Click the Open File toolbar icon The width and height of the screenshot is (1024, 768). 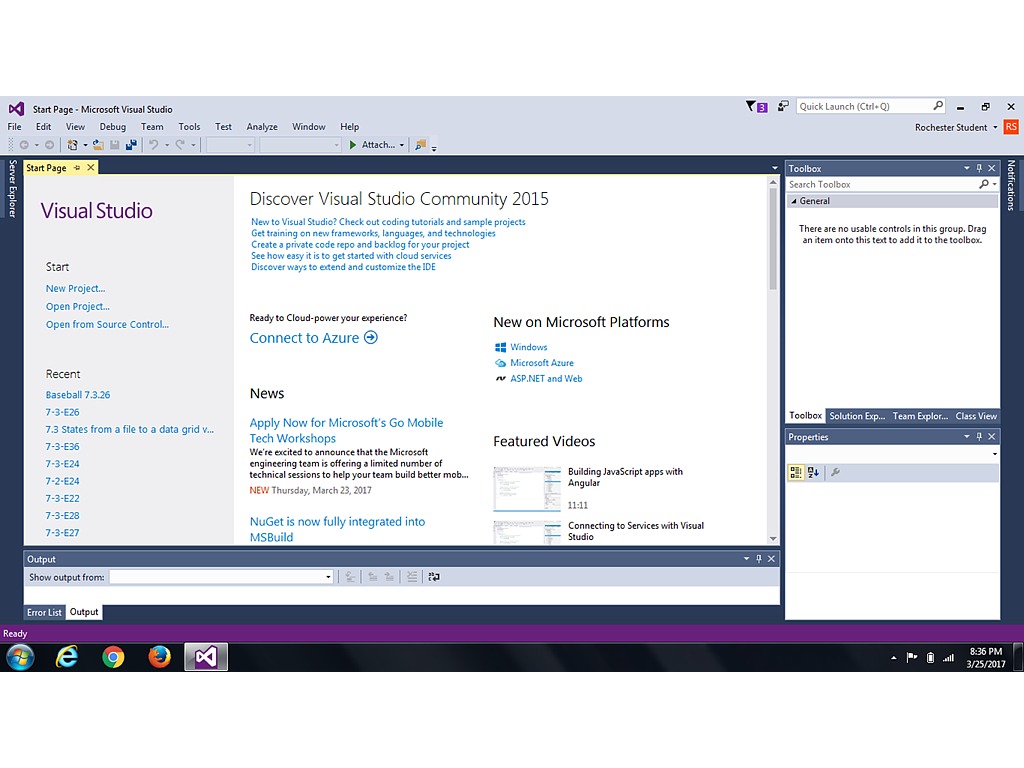point(98,145)
